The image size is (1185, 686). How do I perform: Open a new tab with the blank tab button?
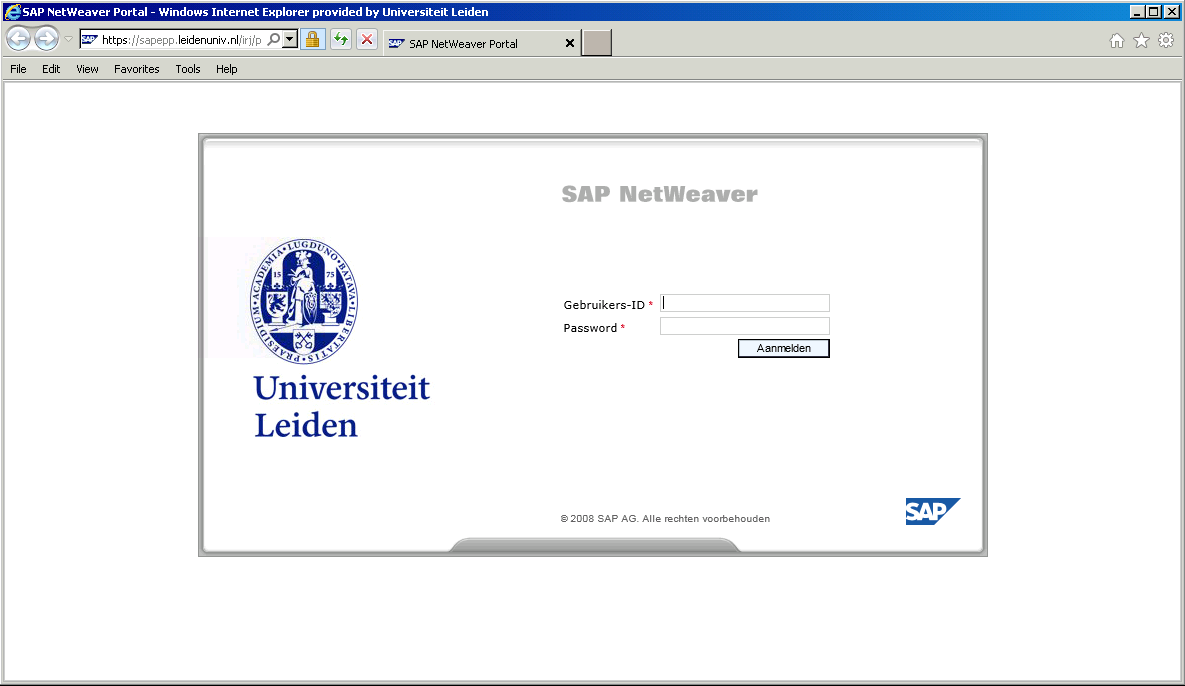[x=597, y=43]
